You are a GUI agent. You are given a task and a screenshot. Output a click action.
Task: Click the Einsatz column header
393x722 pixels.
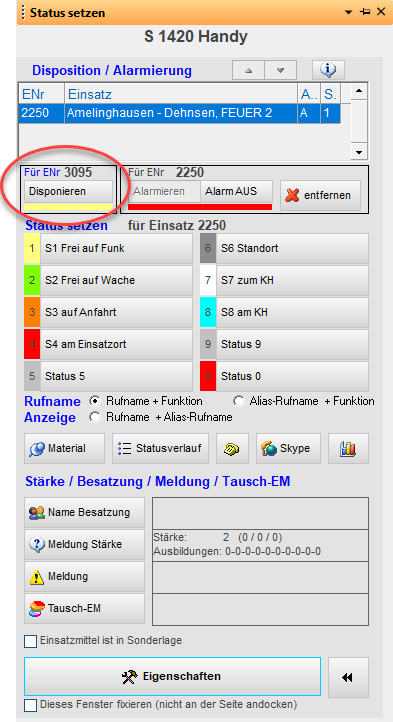point(181,94)
